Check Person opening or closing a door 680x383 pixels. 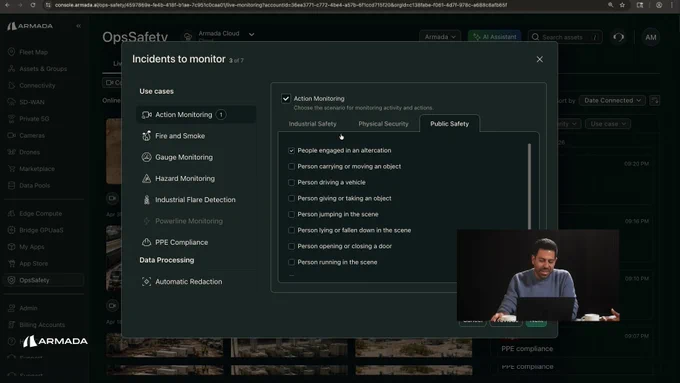coord(291,246)
